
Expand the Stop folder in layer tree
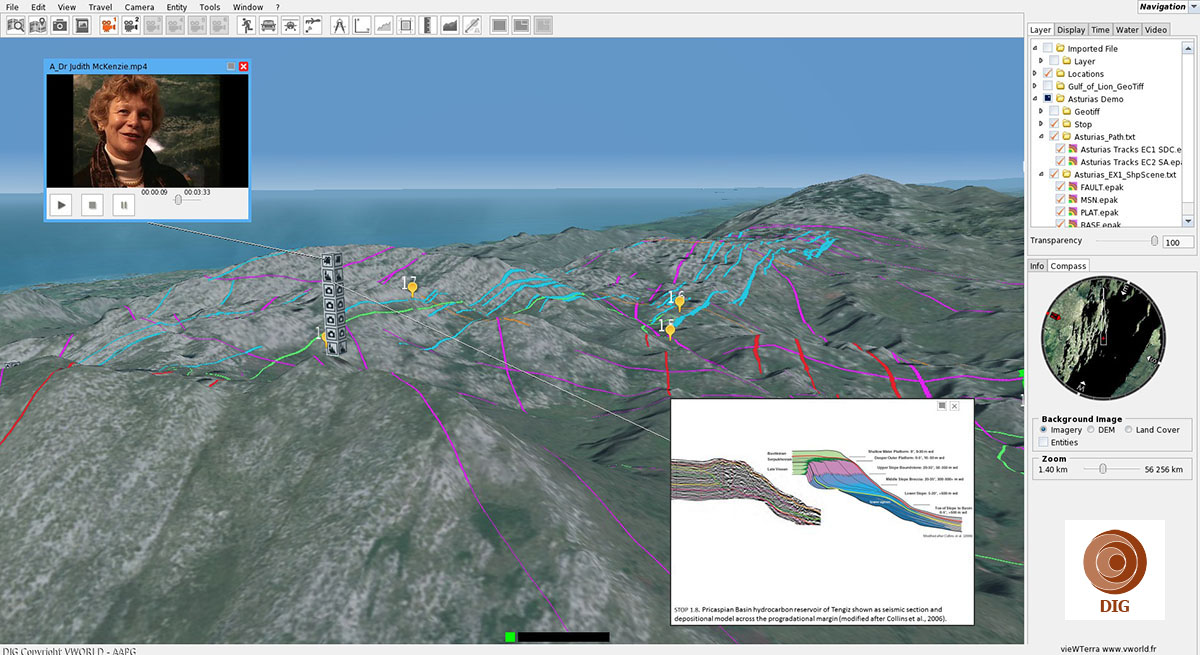pyautogui.click(x=1041, y=124)
